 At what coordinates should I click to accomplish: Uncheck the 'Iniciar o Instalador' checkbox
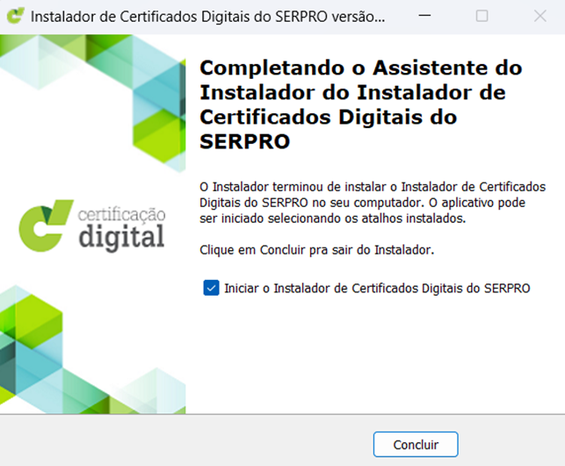coord(211,288)
